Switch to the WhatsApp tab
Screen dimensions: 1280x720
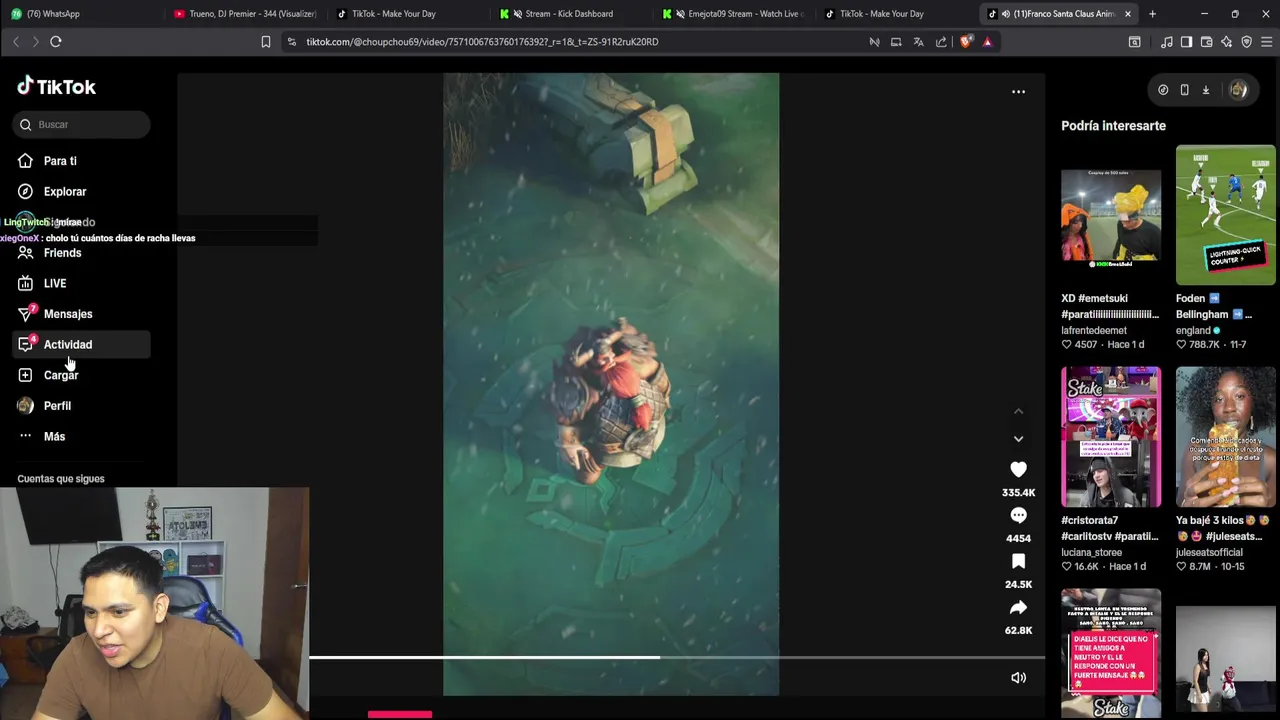pyautogui.click(x=82, y=14)
